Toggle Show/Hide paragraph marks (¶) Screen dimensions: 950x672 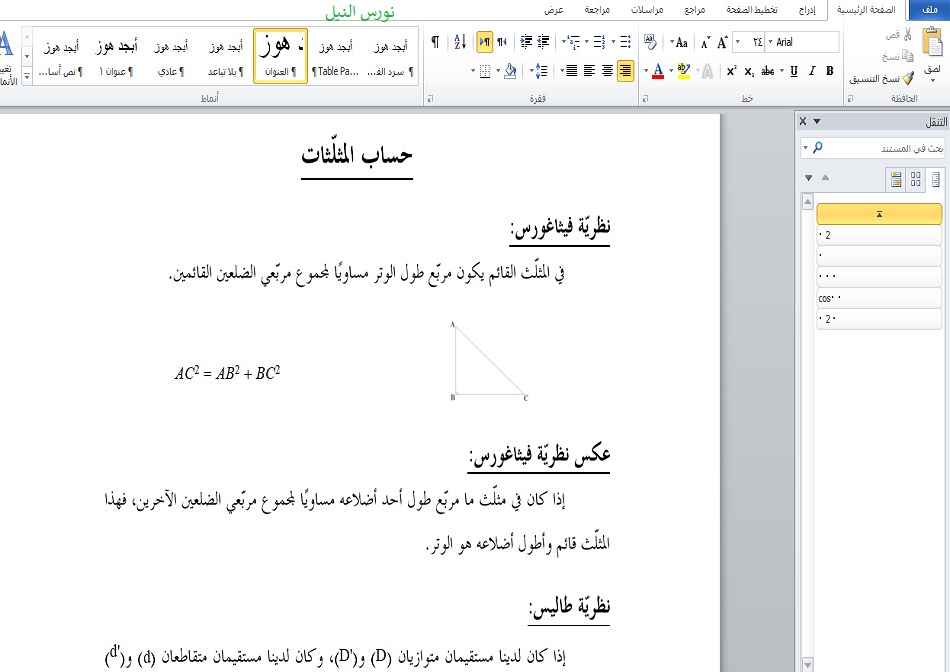pyautogui.click(x=435, y=42)
